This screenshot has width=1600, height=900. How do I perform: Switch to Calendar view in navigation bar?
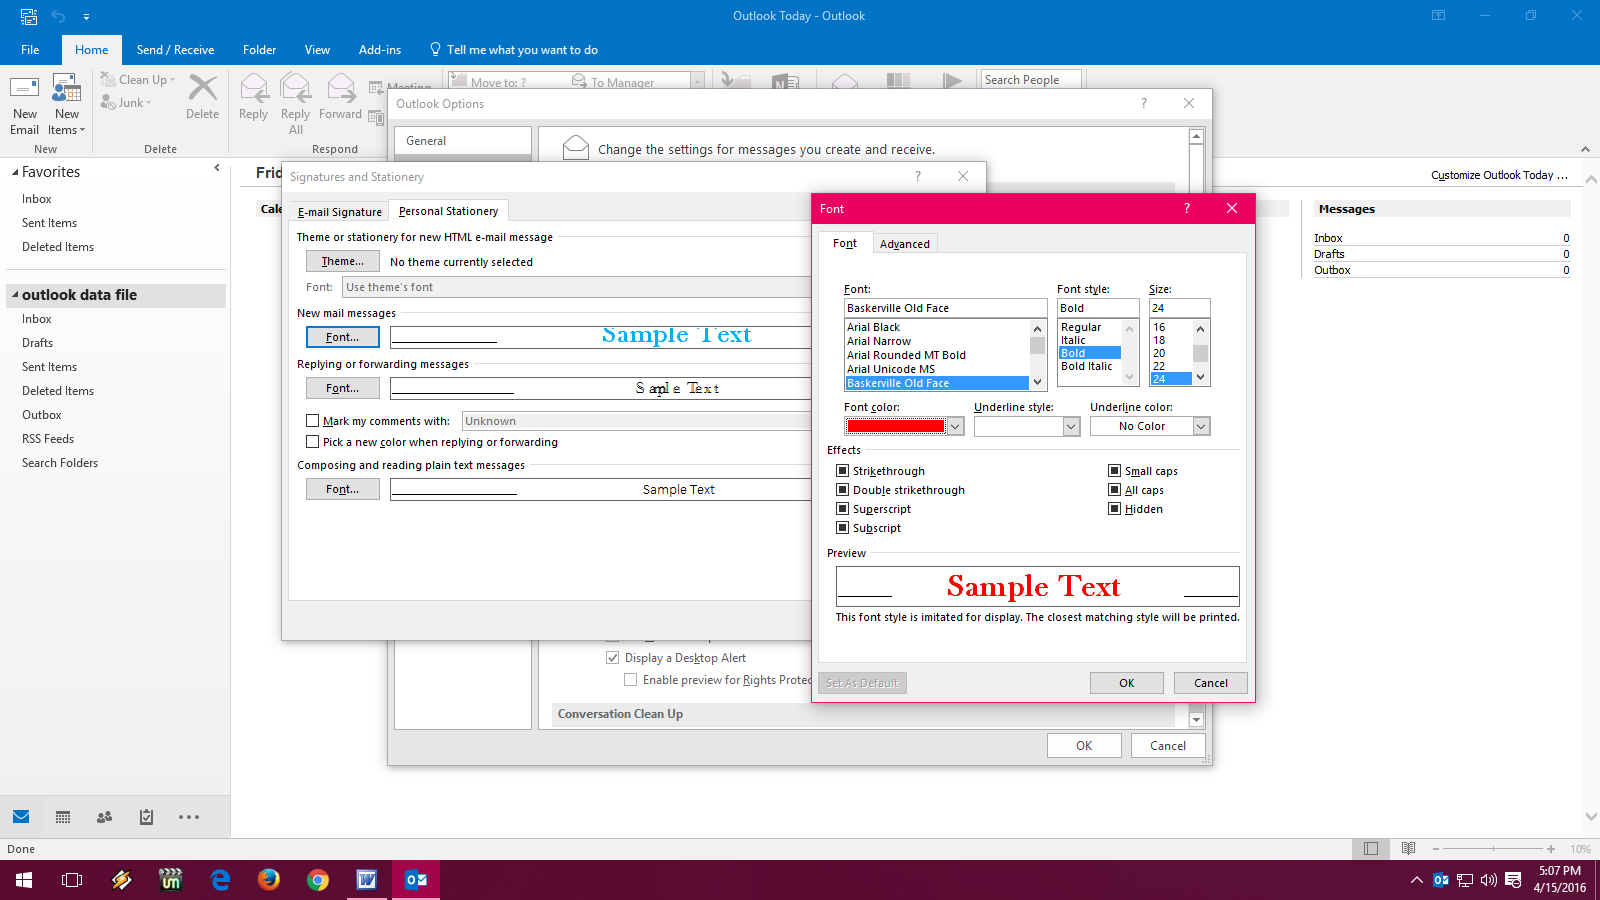click(62, 817)
